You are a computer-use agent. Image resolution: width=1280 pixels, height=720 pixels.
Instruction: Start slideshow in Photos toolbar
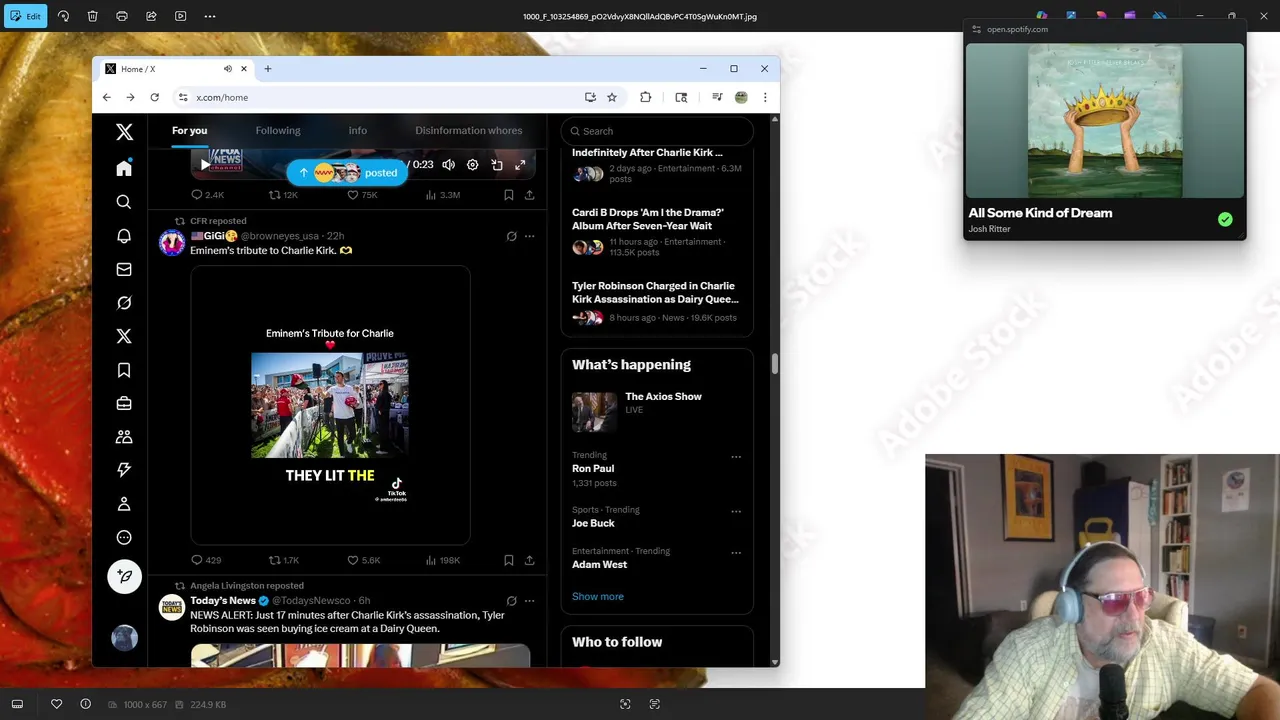click(x=180, y=16)
